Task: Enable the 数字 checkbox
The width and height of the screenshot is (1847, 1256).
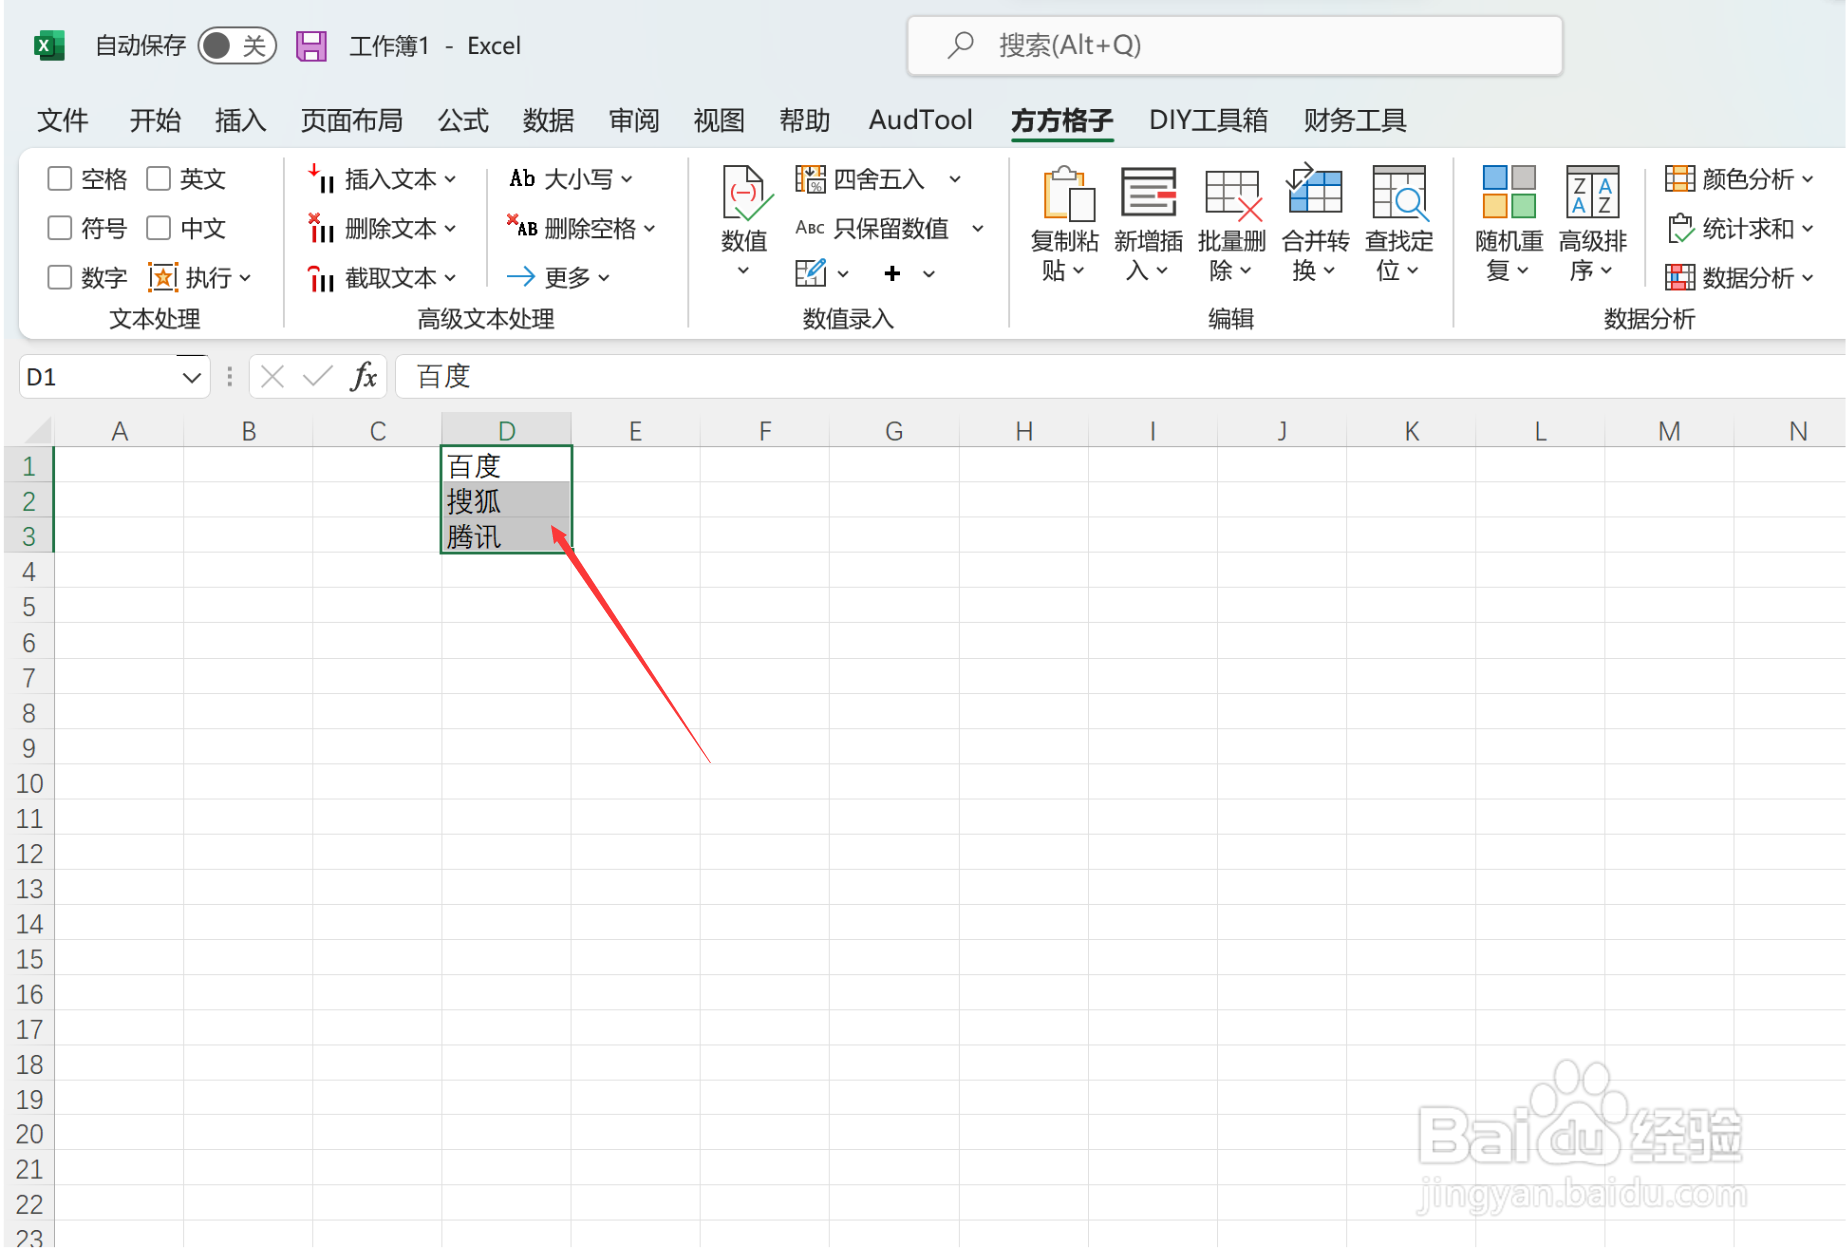Action: 60,277
